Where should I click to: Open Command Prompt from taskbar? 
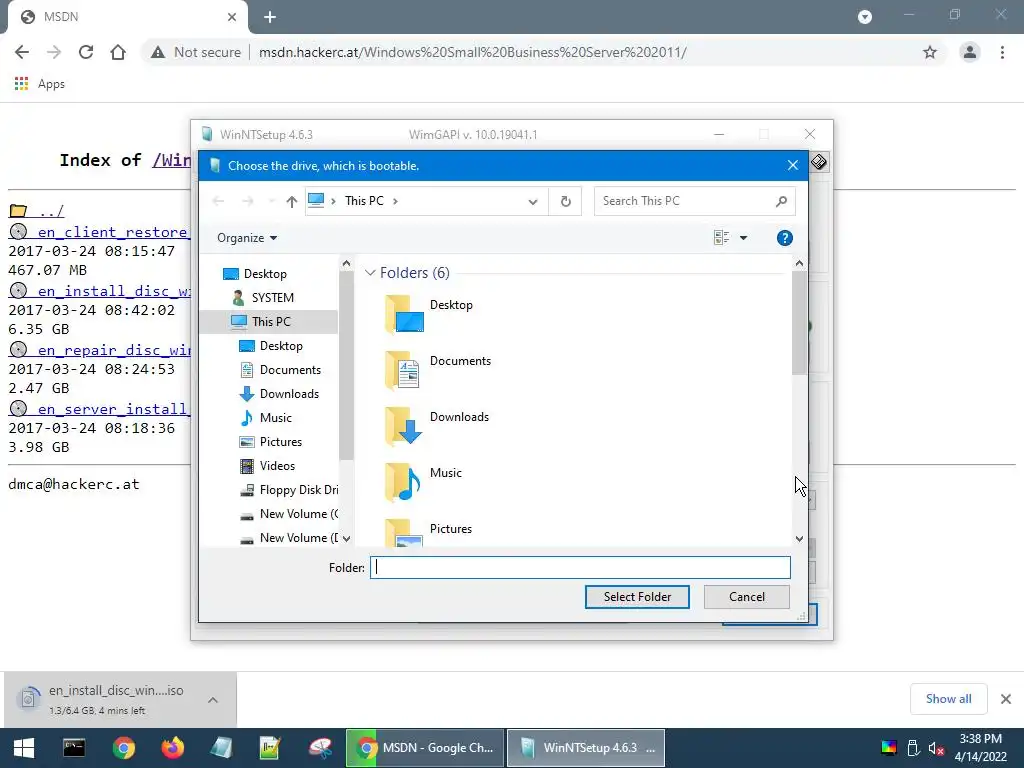74,748
